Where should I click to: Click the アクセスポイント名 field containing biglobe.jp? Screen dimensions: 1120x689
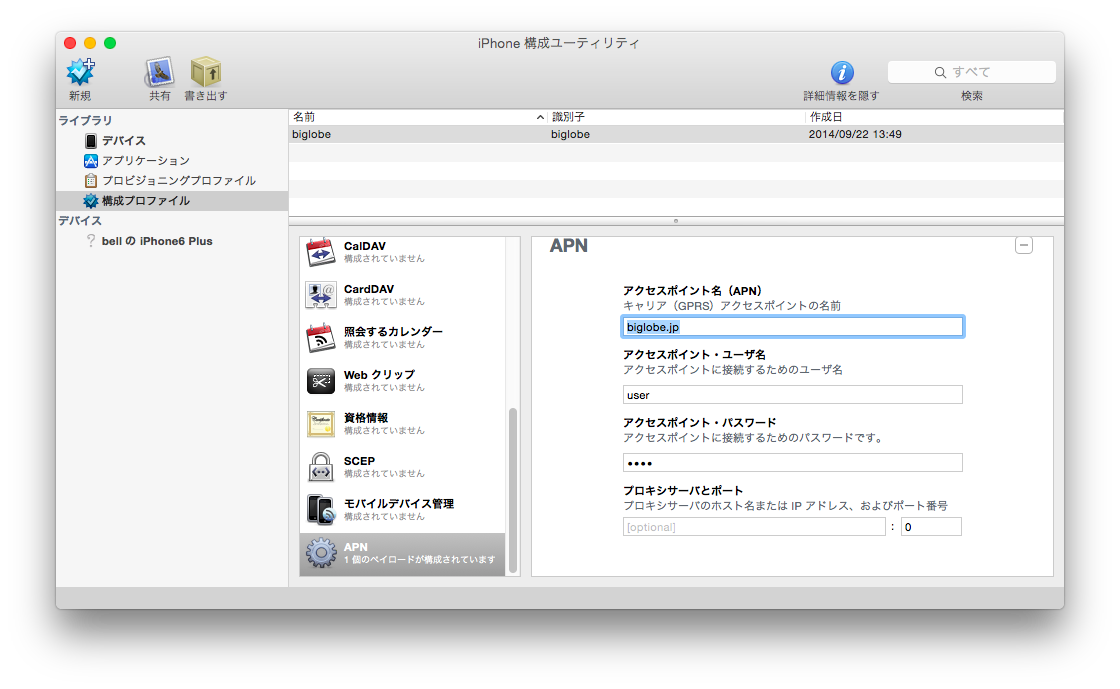click(793, 327)
